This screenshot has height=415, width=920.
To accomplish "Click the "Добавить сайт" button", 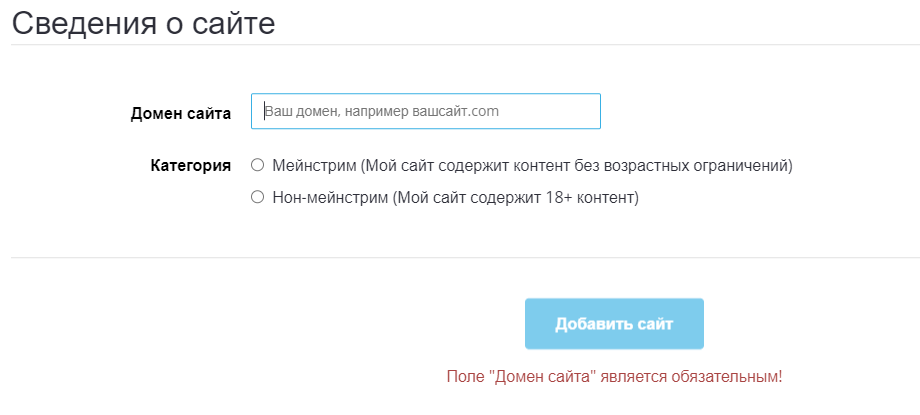I will [614, 323].
